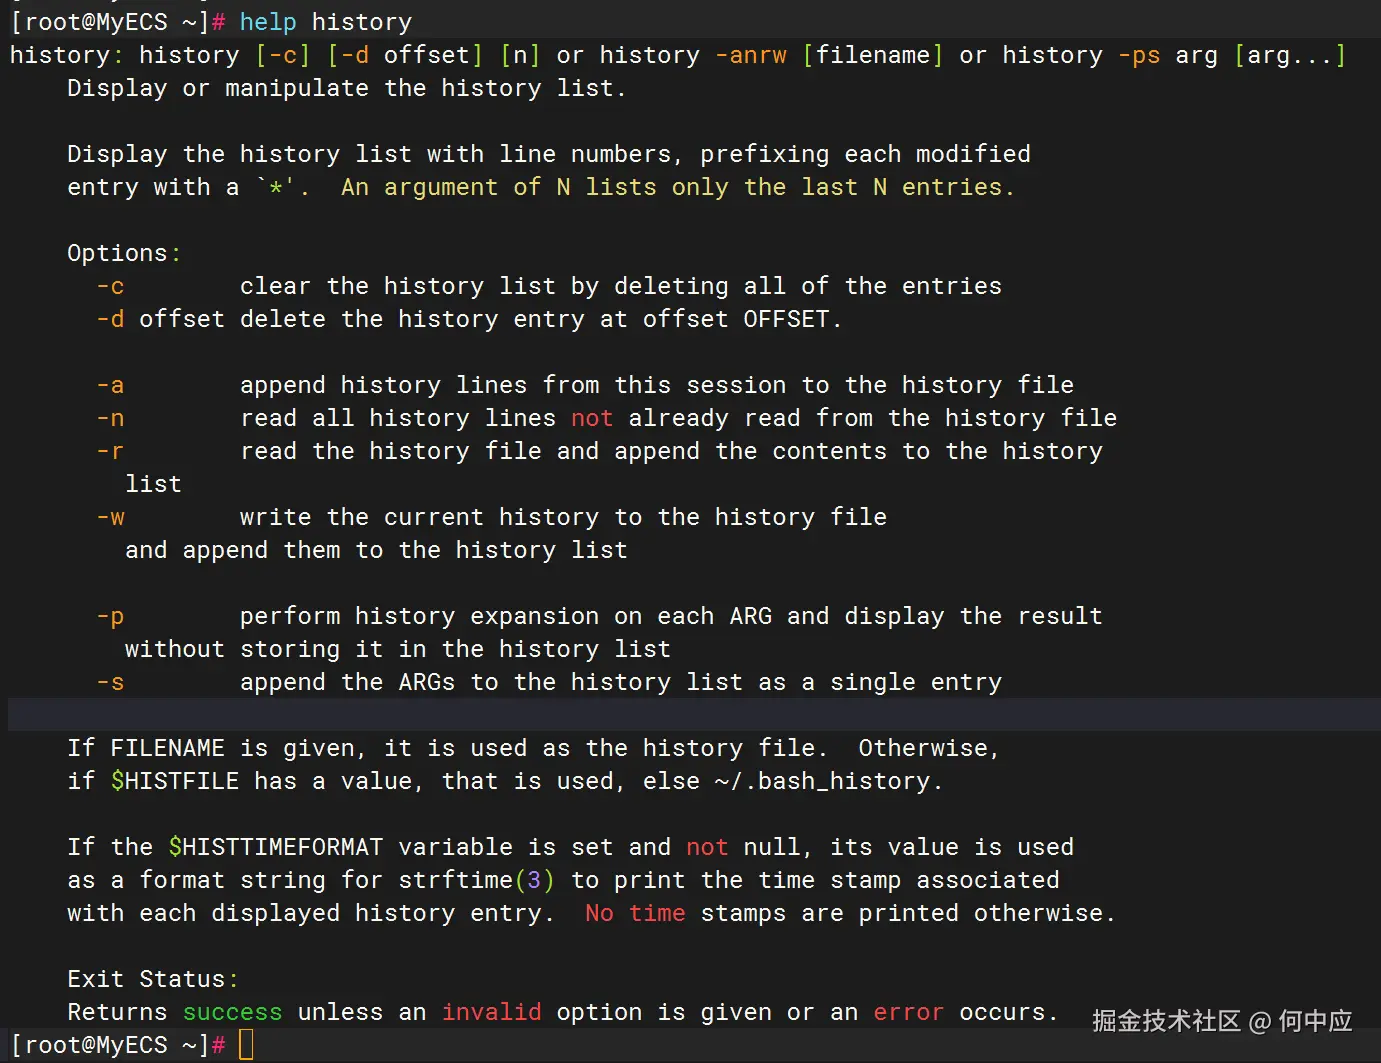Screen dimensions: 1381x1063
Task: Click the 'Options:' heading
Action: pyautogui.click(x=124, y=253)
